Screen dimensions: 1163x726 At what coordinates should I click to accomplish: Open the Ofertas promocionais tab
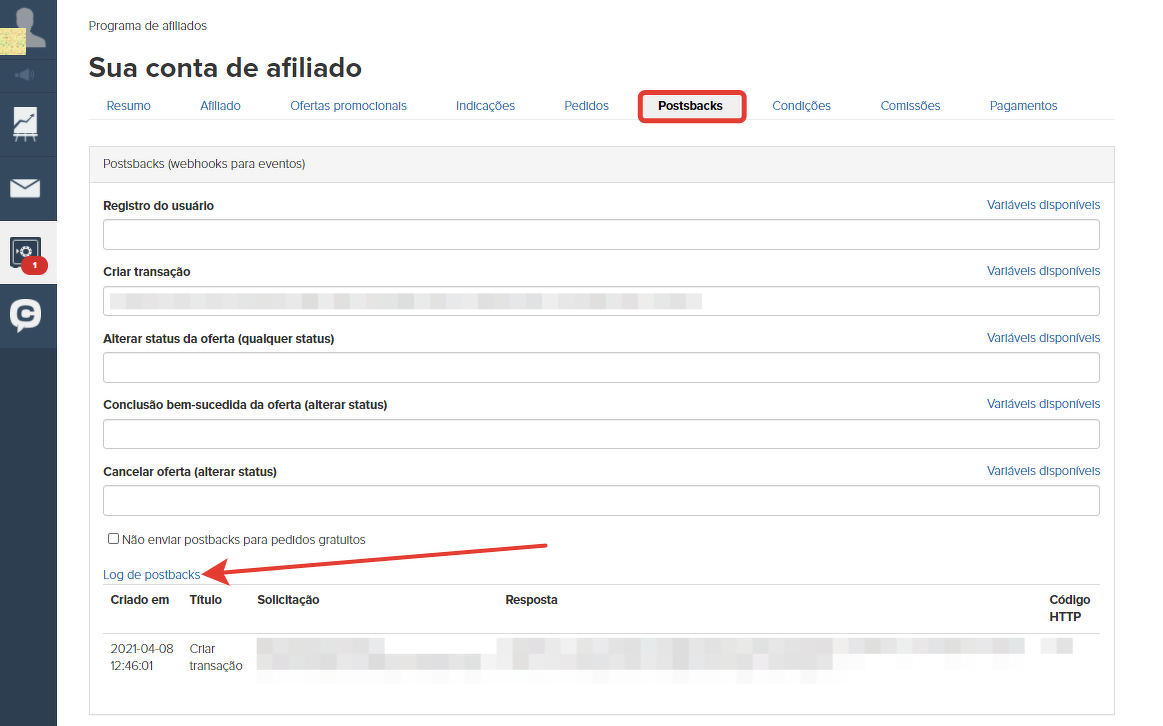coord(348,106)
